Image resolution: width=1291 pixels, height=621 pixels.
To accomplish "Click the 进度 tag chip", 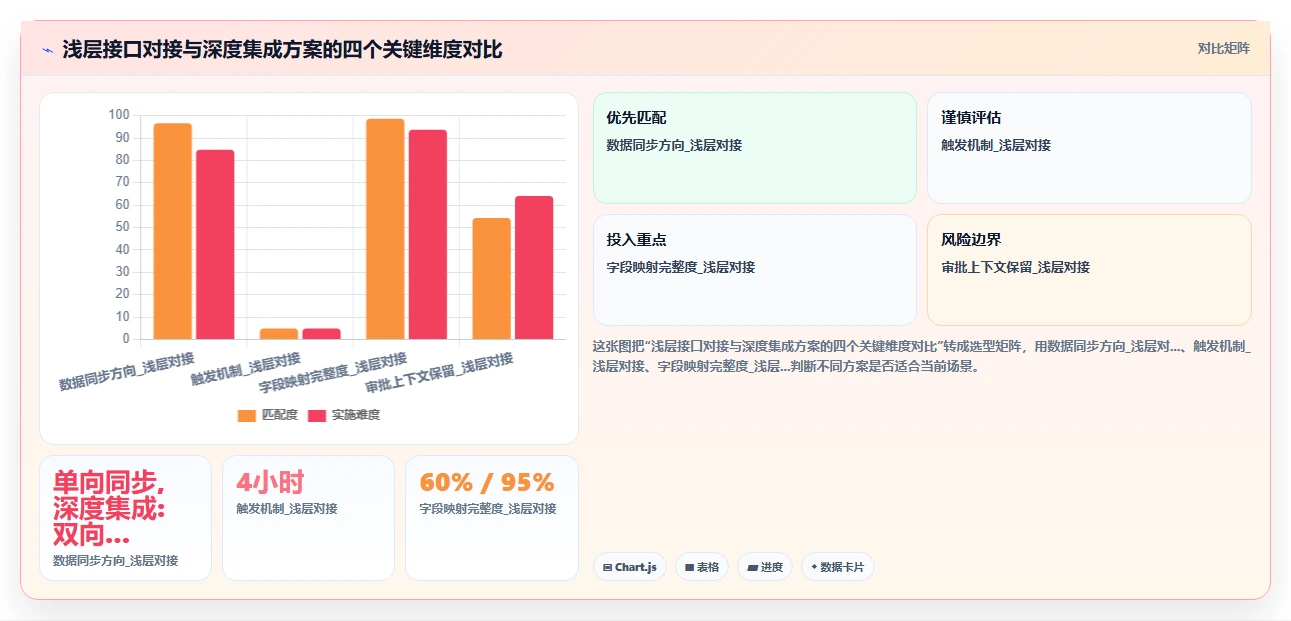I will (x=765, y=567).
